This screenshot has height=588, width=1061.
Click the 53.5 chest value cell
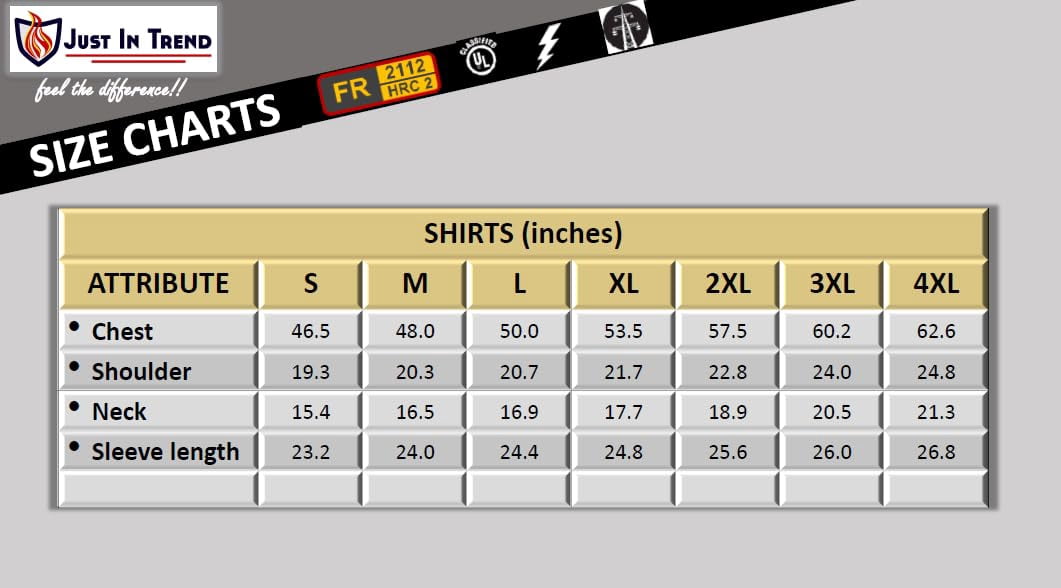pos(623,331)
